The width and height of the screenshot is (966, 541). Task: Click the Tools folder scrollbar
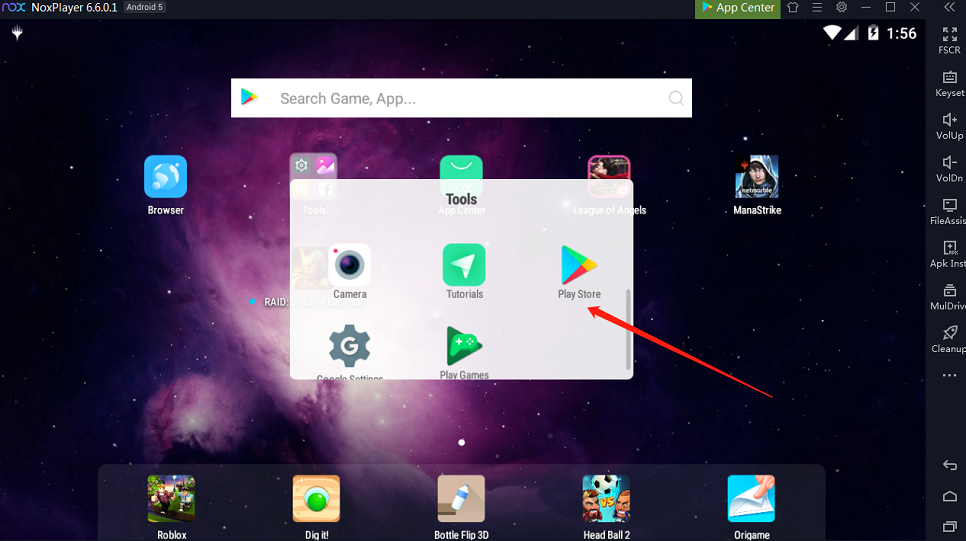pyautogui.click(x=628, y=329)
